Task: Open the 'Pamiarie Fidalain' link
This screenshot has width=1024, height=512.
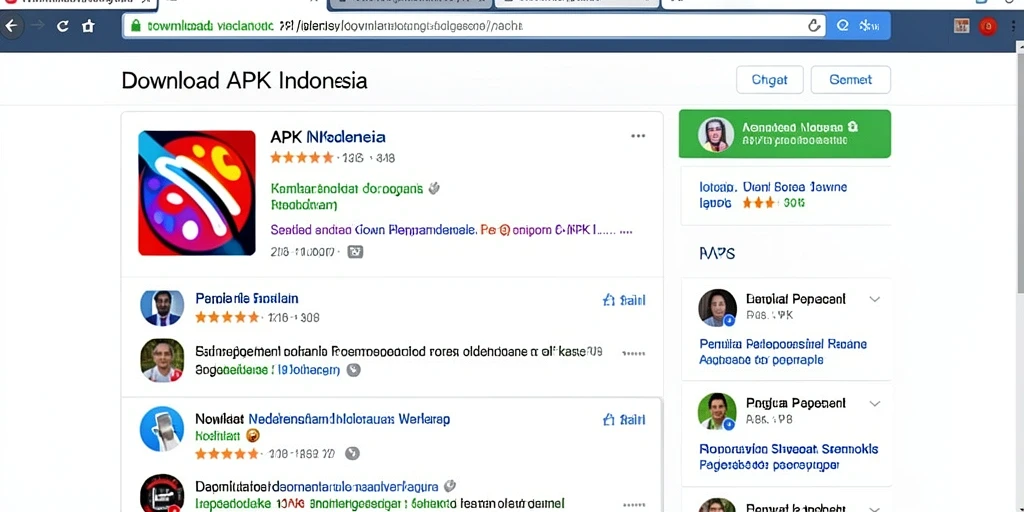Action: 247,298
